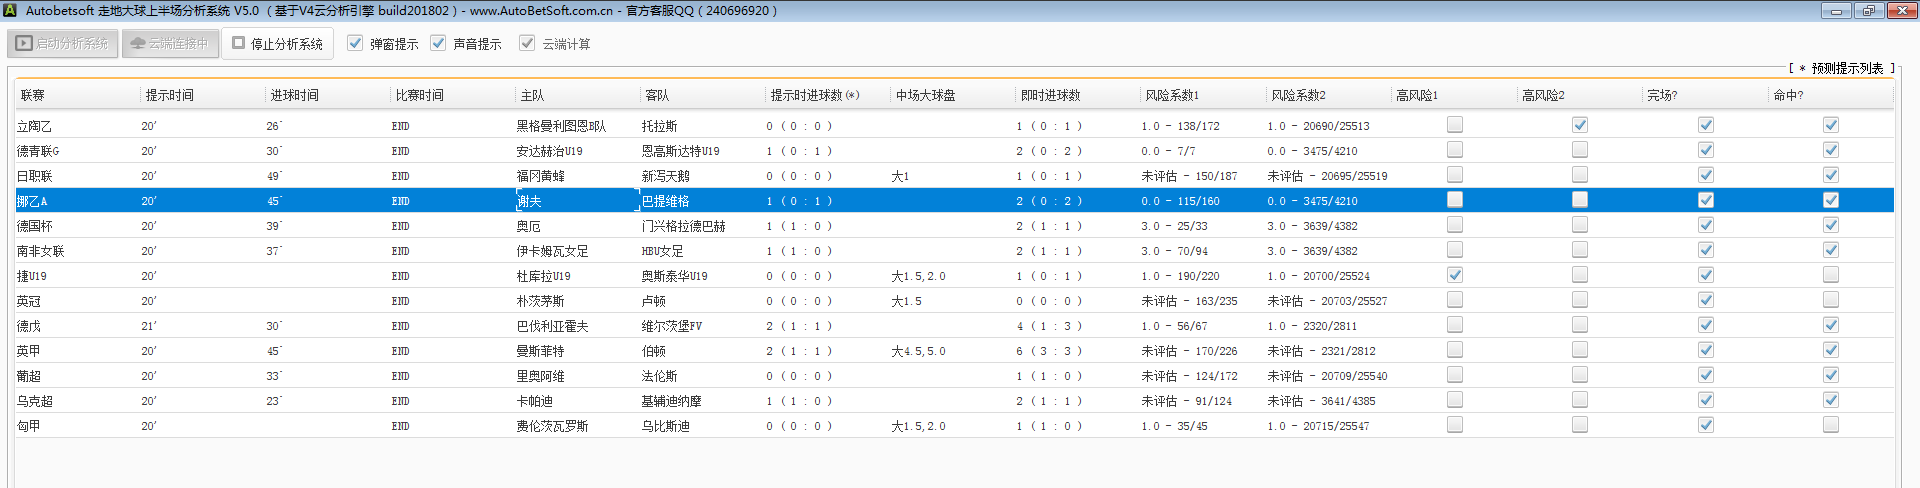Click the 启动分析系统 play button
The height and width of the screenshot is (488, 1920).
(62, 44)
